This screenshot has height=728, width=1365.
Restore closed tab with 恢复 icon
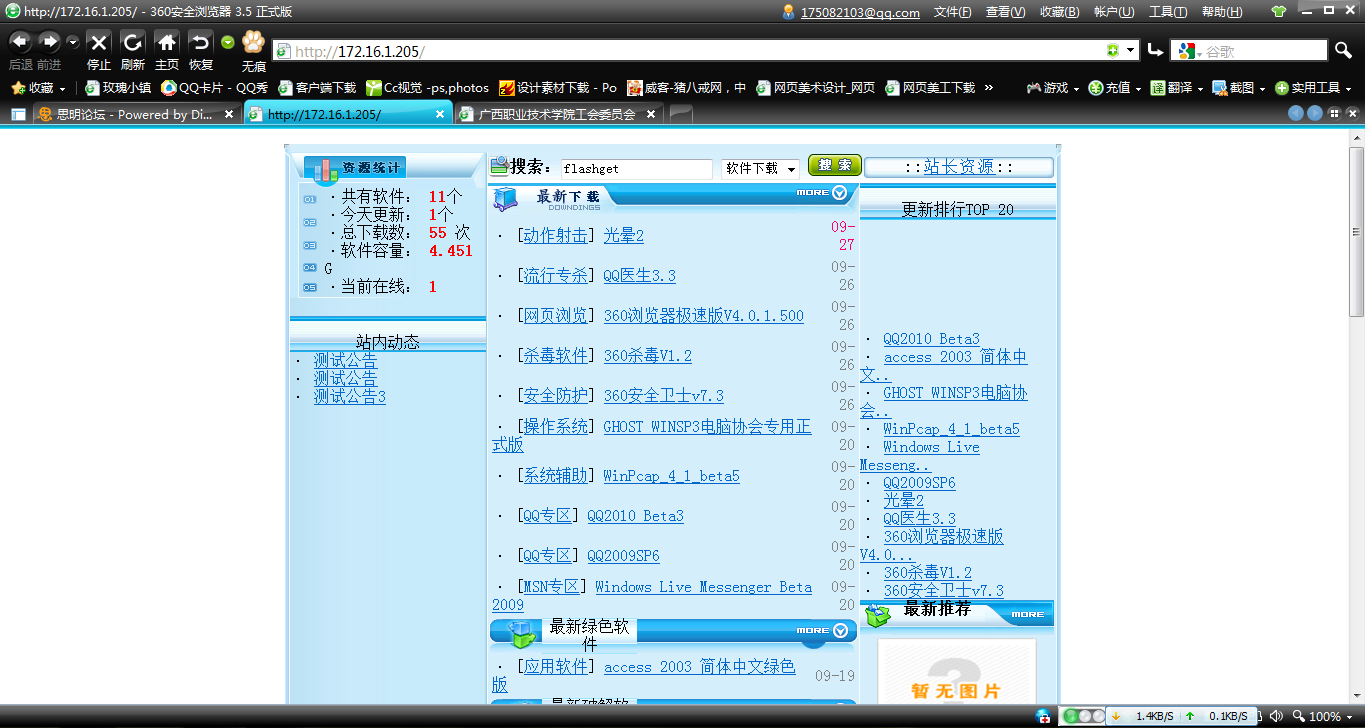tap(201, 42)
